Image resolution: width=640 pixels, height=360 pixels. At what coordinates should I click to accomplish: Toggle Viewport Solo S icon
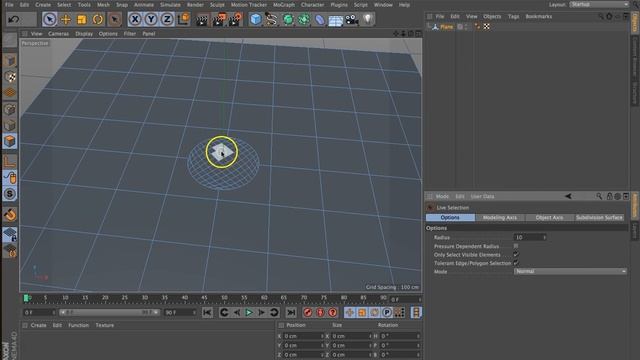(10, 194)
